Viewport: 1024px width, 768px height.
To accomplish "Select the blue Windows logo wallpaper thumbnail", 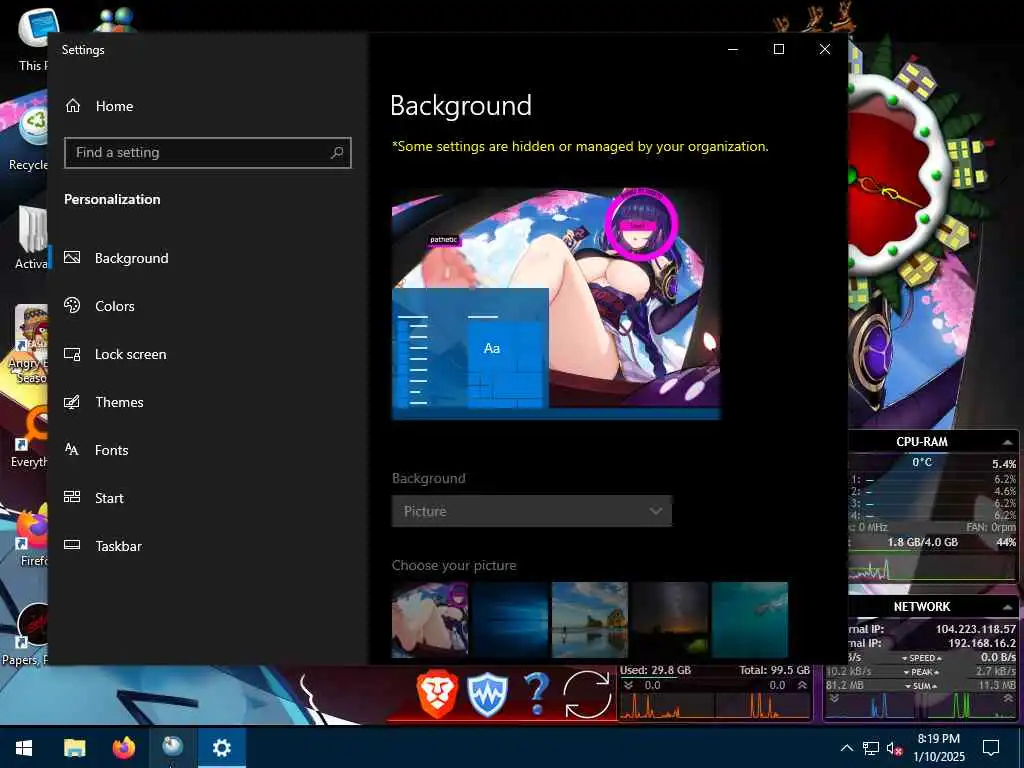I will [x=510, y=620].
